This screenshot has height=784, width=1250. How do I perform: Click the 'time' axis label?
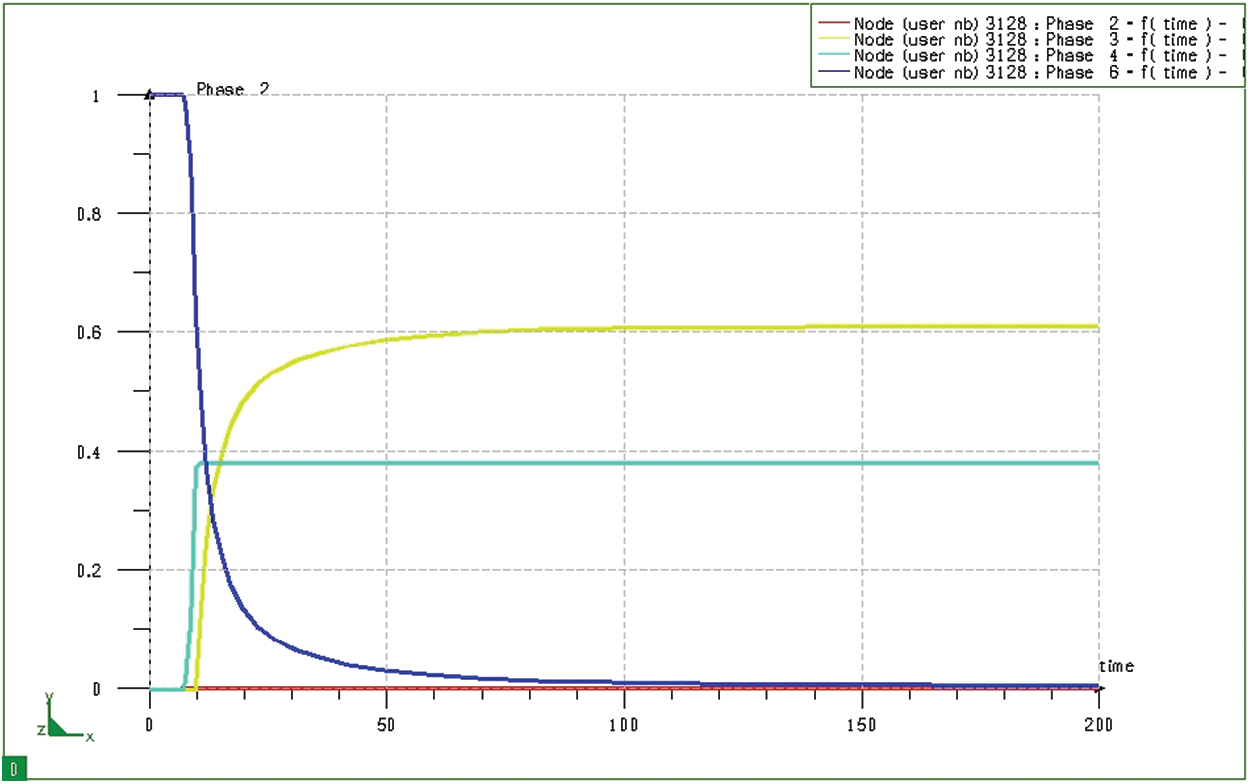coord(1116,666)
